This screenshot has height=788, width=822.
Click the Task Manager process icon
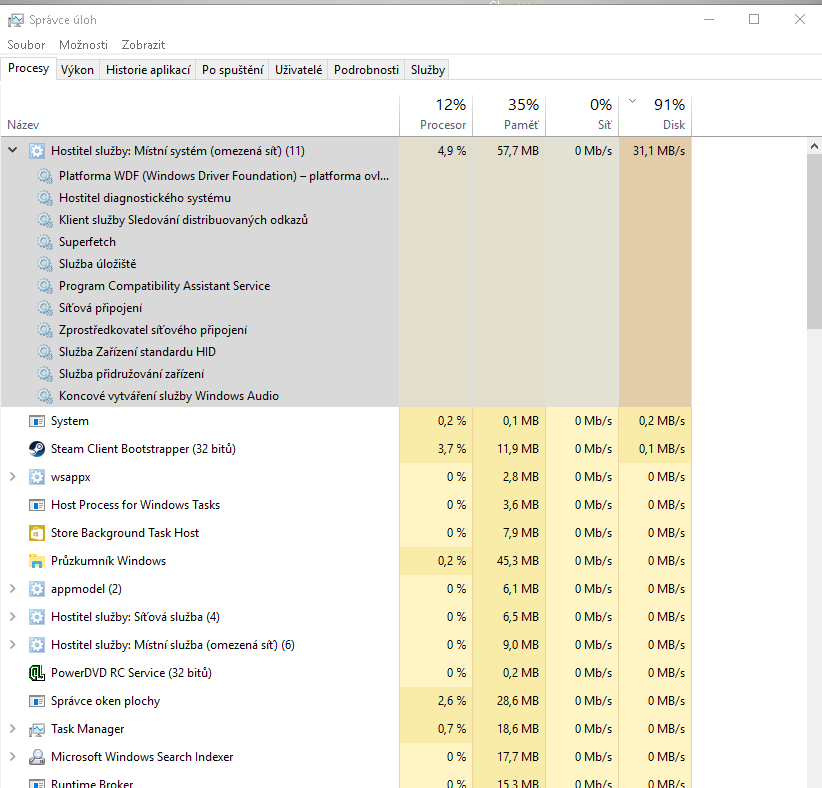point(37,729)
